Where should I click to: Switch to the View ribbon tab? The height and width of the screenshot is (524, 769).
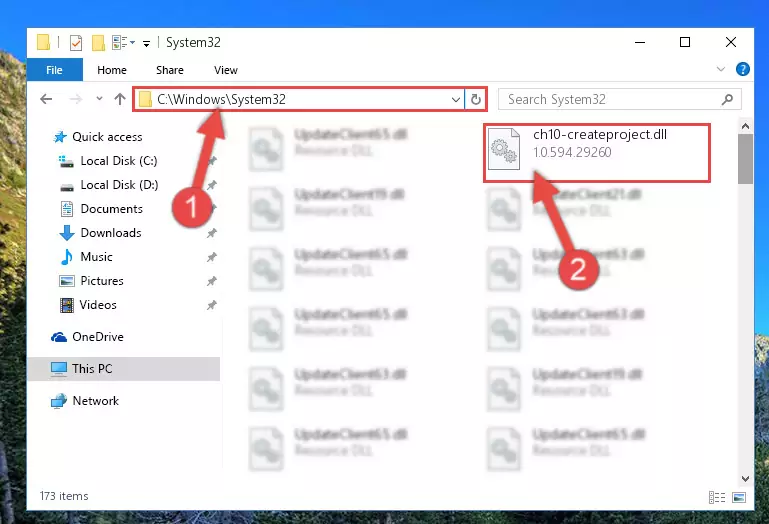tap(226, 70)
